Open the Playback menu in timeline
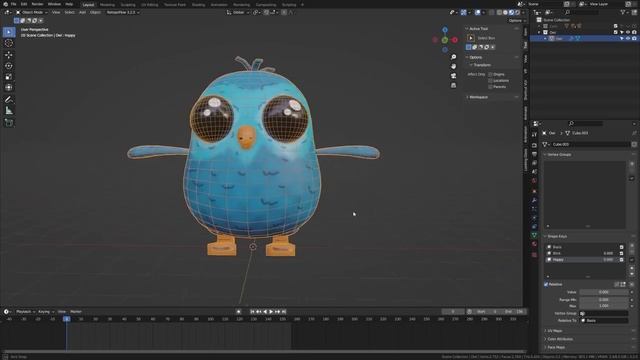The width and height of the screenshot is (640, 360). tap(25, 311)
